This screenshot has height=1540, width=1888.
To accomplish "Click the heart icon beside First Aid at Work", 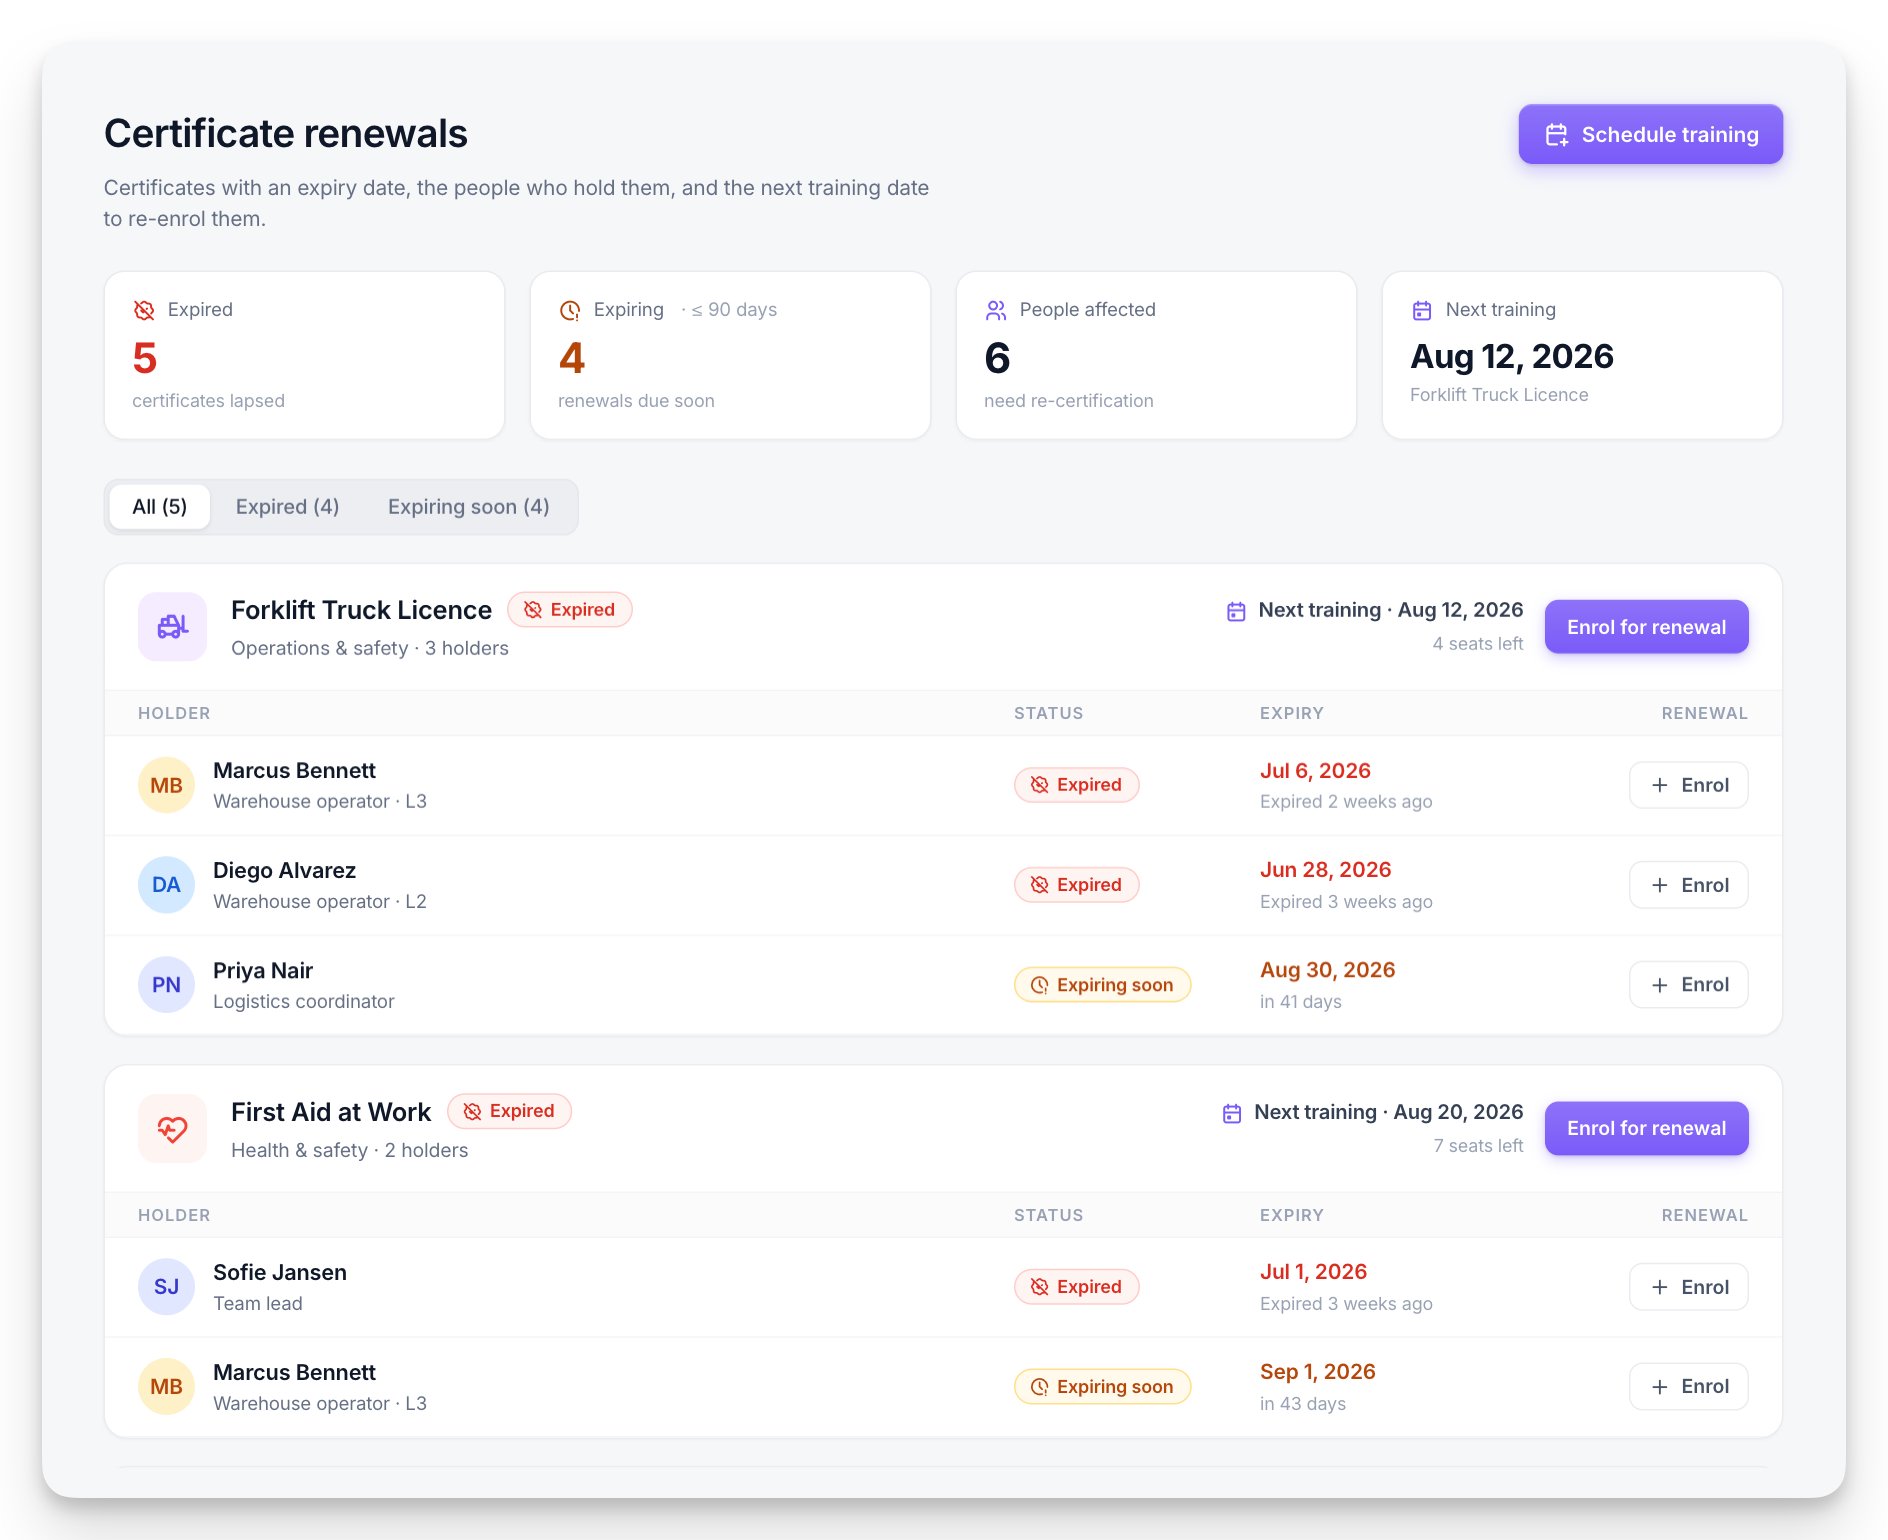I will pyautogui.click(x=172, y=1129).
